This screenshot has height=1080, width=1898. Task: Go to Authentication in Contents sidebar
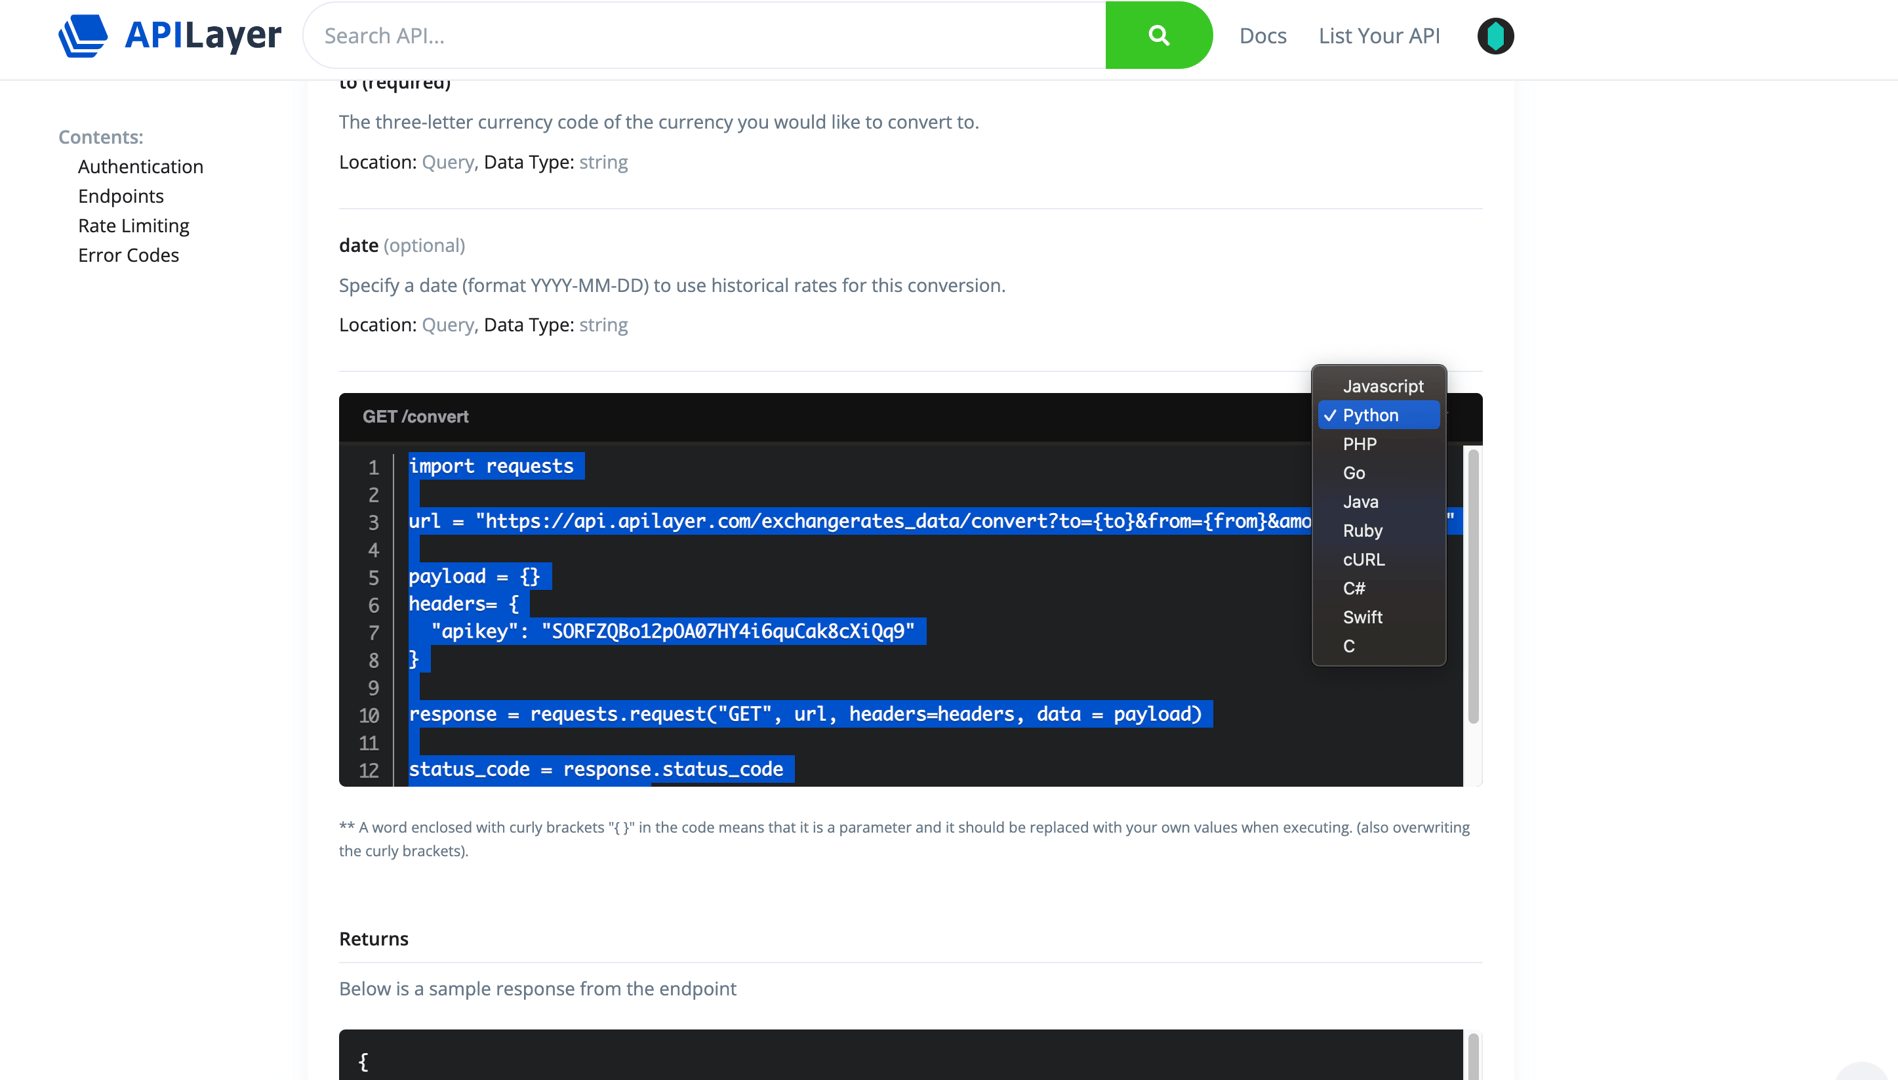pos(141,166)
